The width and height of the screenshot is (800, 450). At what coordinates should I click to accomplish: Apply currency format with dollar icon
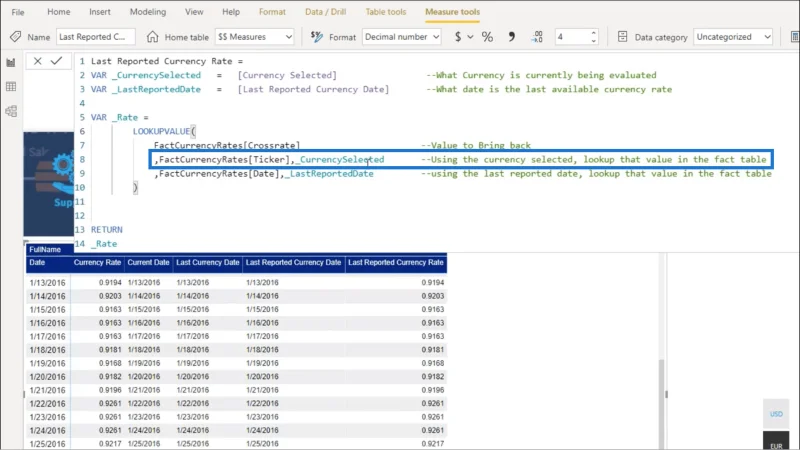(458, 37)
